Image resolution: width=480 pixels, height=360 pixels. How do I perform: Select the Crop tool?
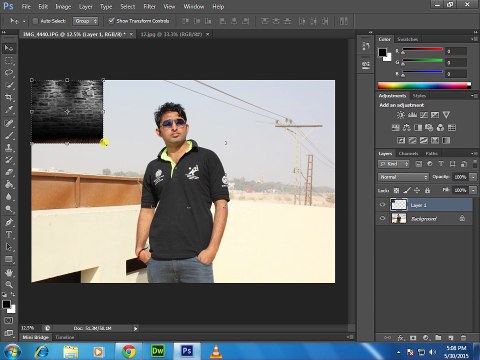[9, 97]
